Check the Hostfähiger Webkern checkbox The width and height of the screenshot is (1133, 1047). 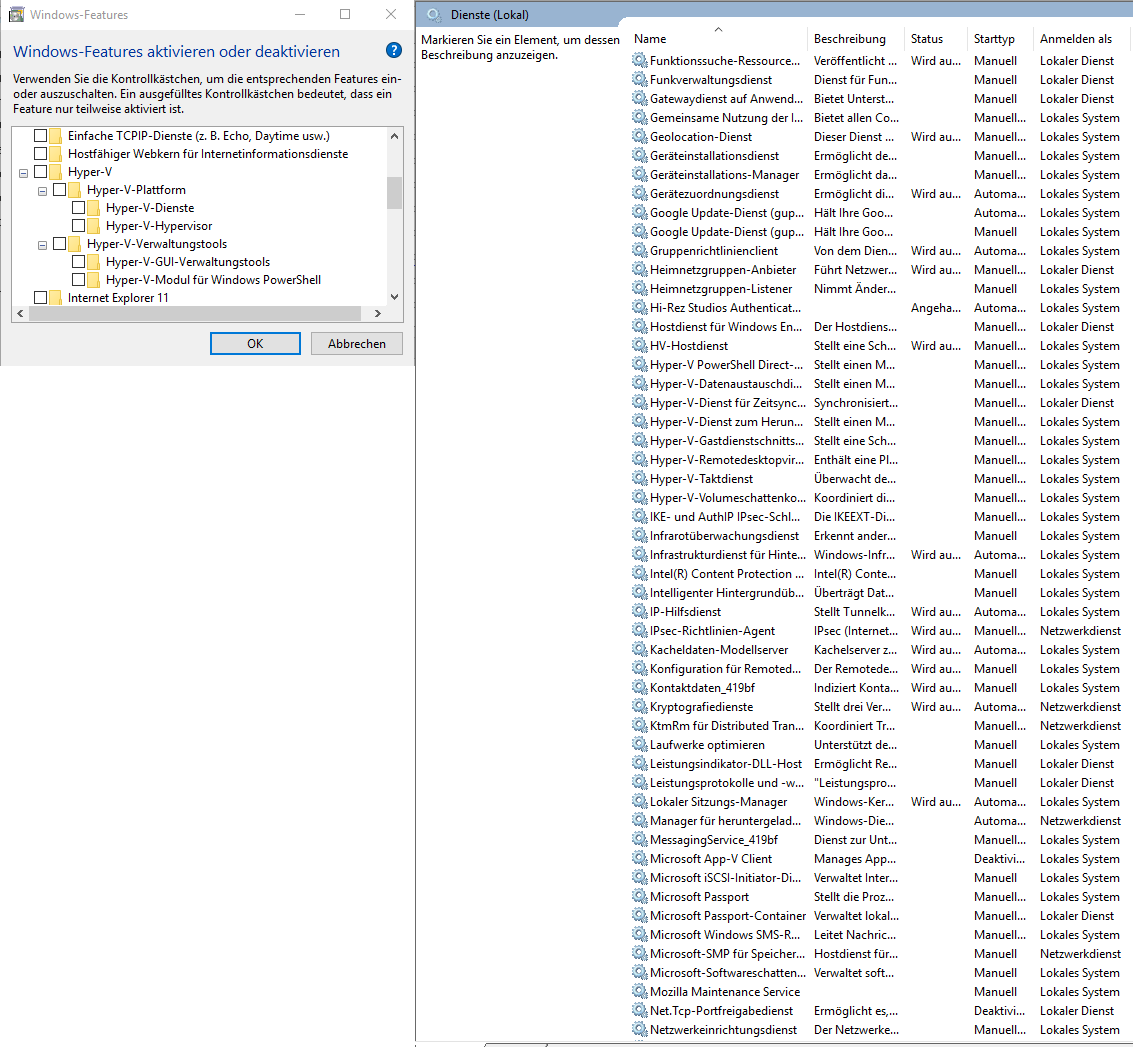pyautogui.click(x=40, y=153)
